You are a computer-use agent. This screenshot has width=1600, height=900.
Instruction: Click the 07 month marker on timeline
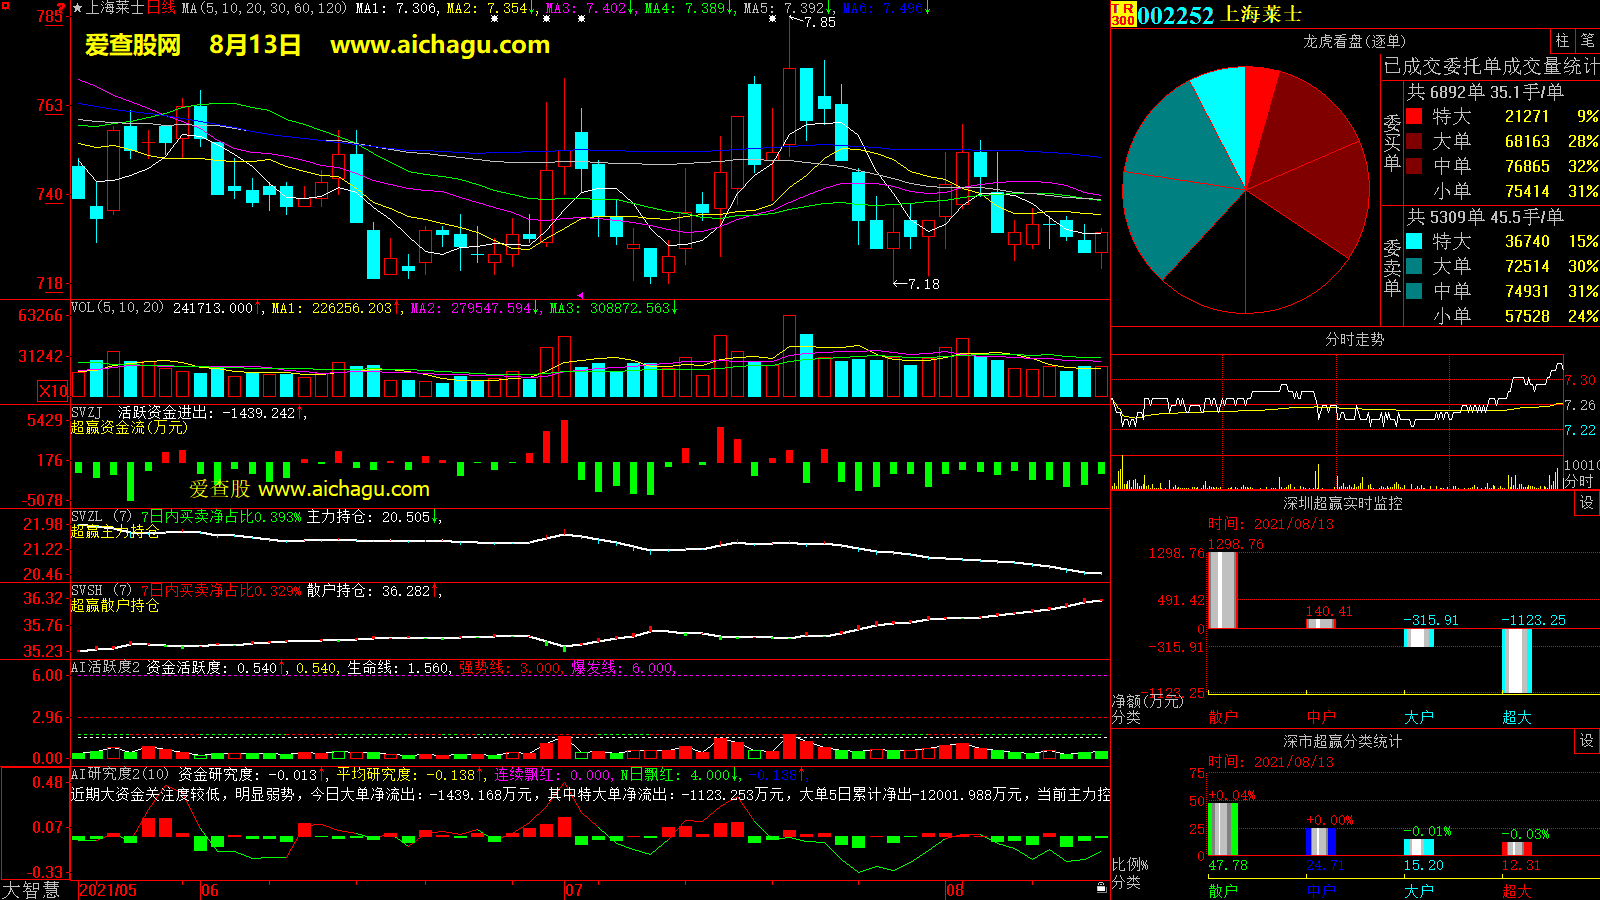[x=573, y=890]
